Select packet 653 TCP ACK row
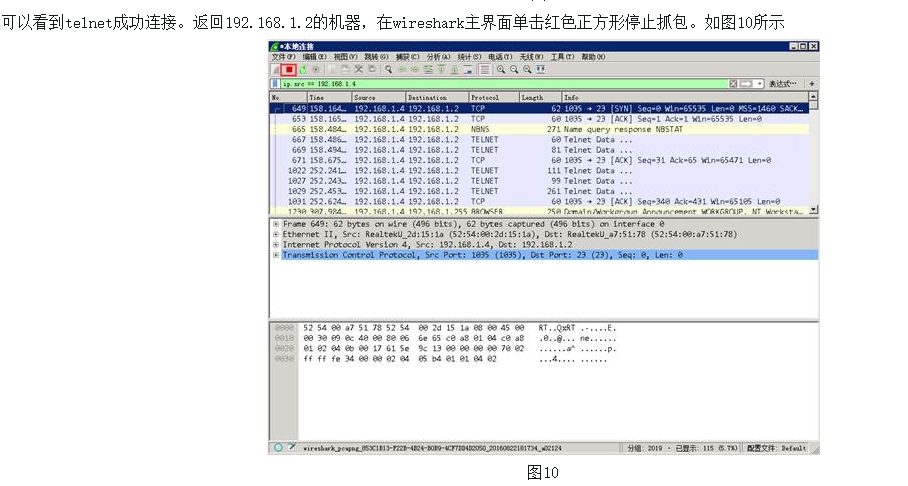The image size is (908, 486). [539, 119]
